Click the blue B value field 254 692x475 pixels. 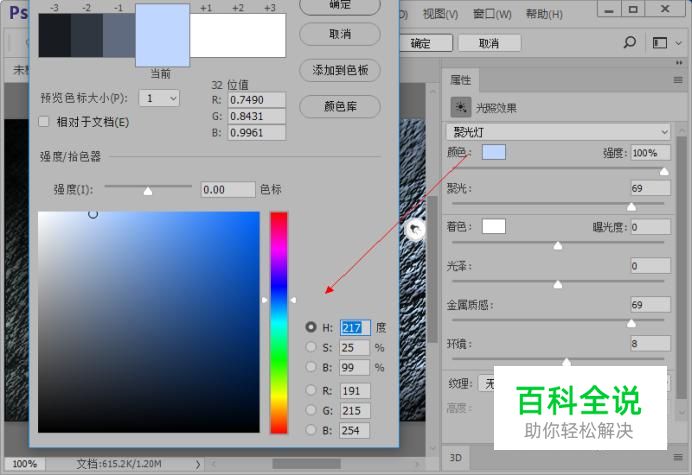coord(355,430)
